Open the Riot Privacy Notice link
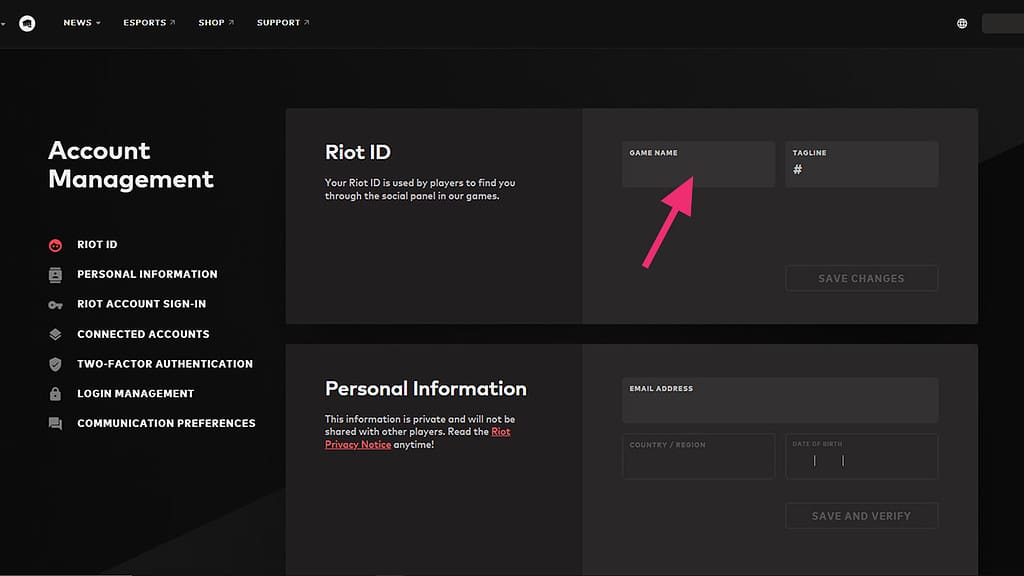The width and height of the screenshot is (1024, 576). (418, 438)
